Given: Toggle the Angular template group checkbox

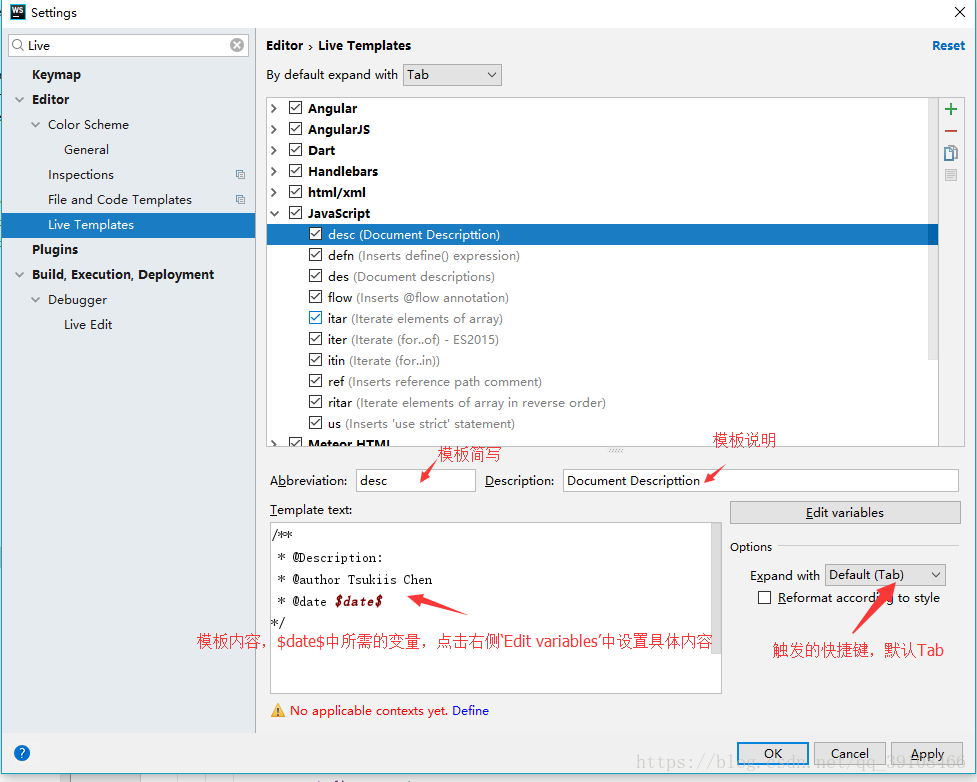Looking at the screenshot, I should [x=295, y=108].
